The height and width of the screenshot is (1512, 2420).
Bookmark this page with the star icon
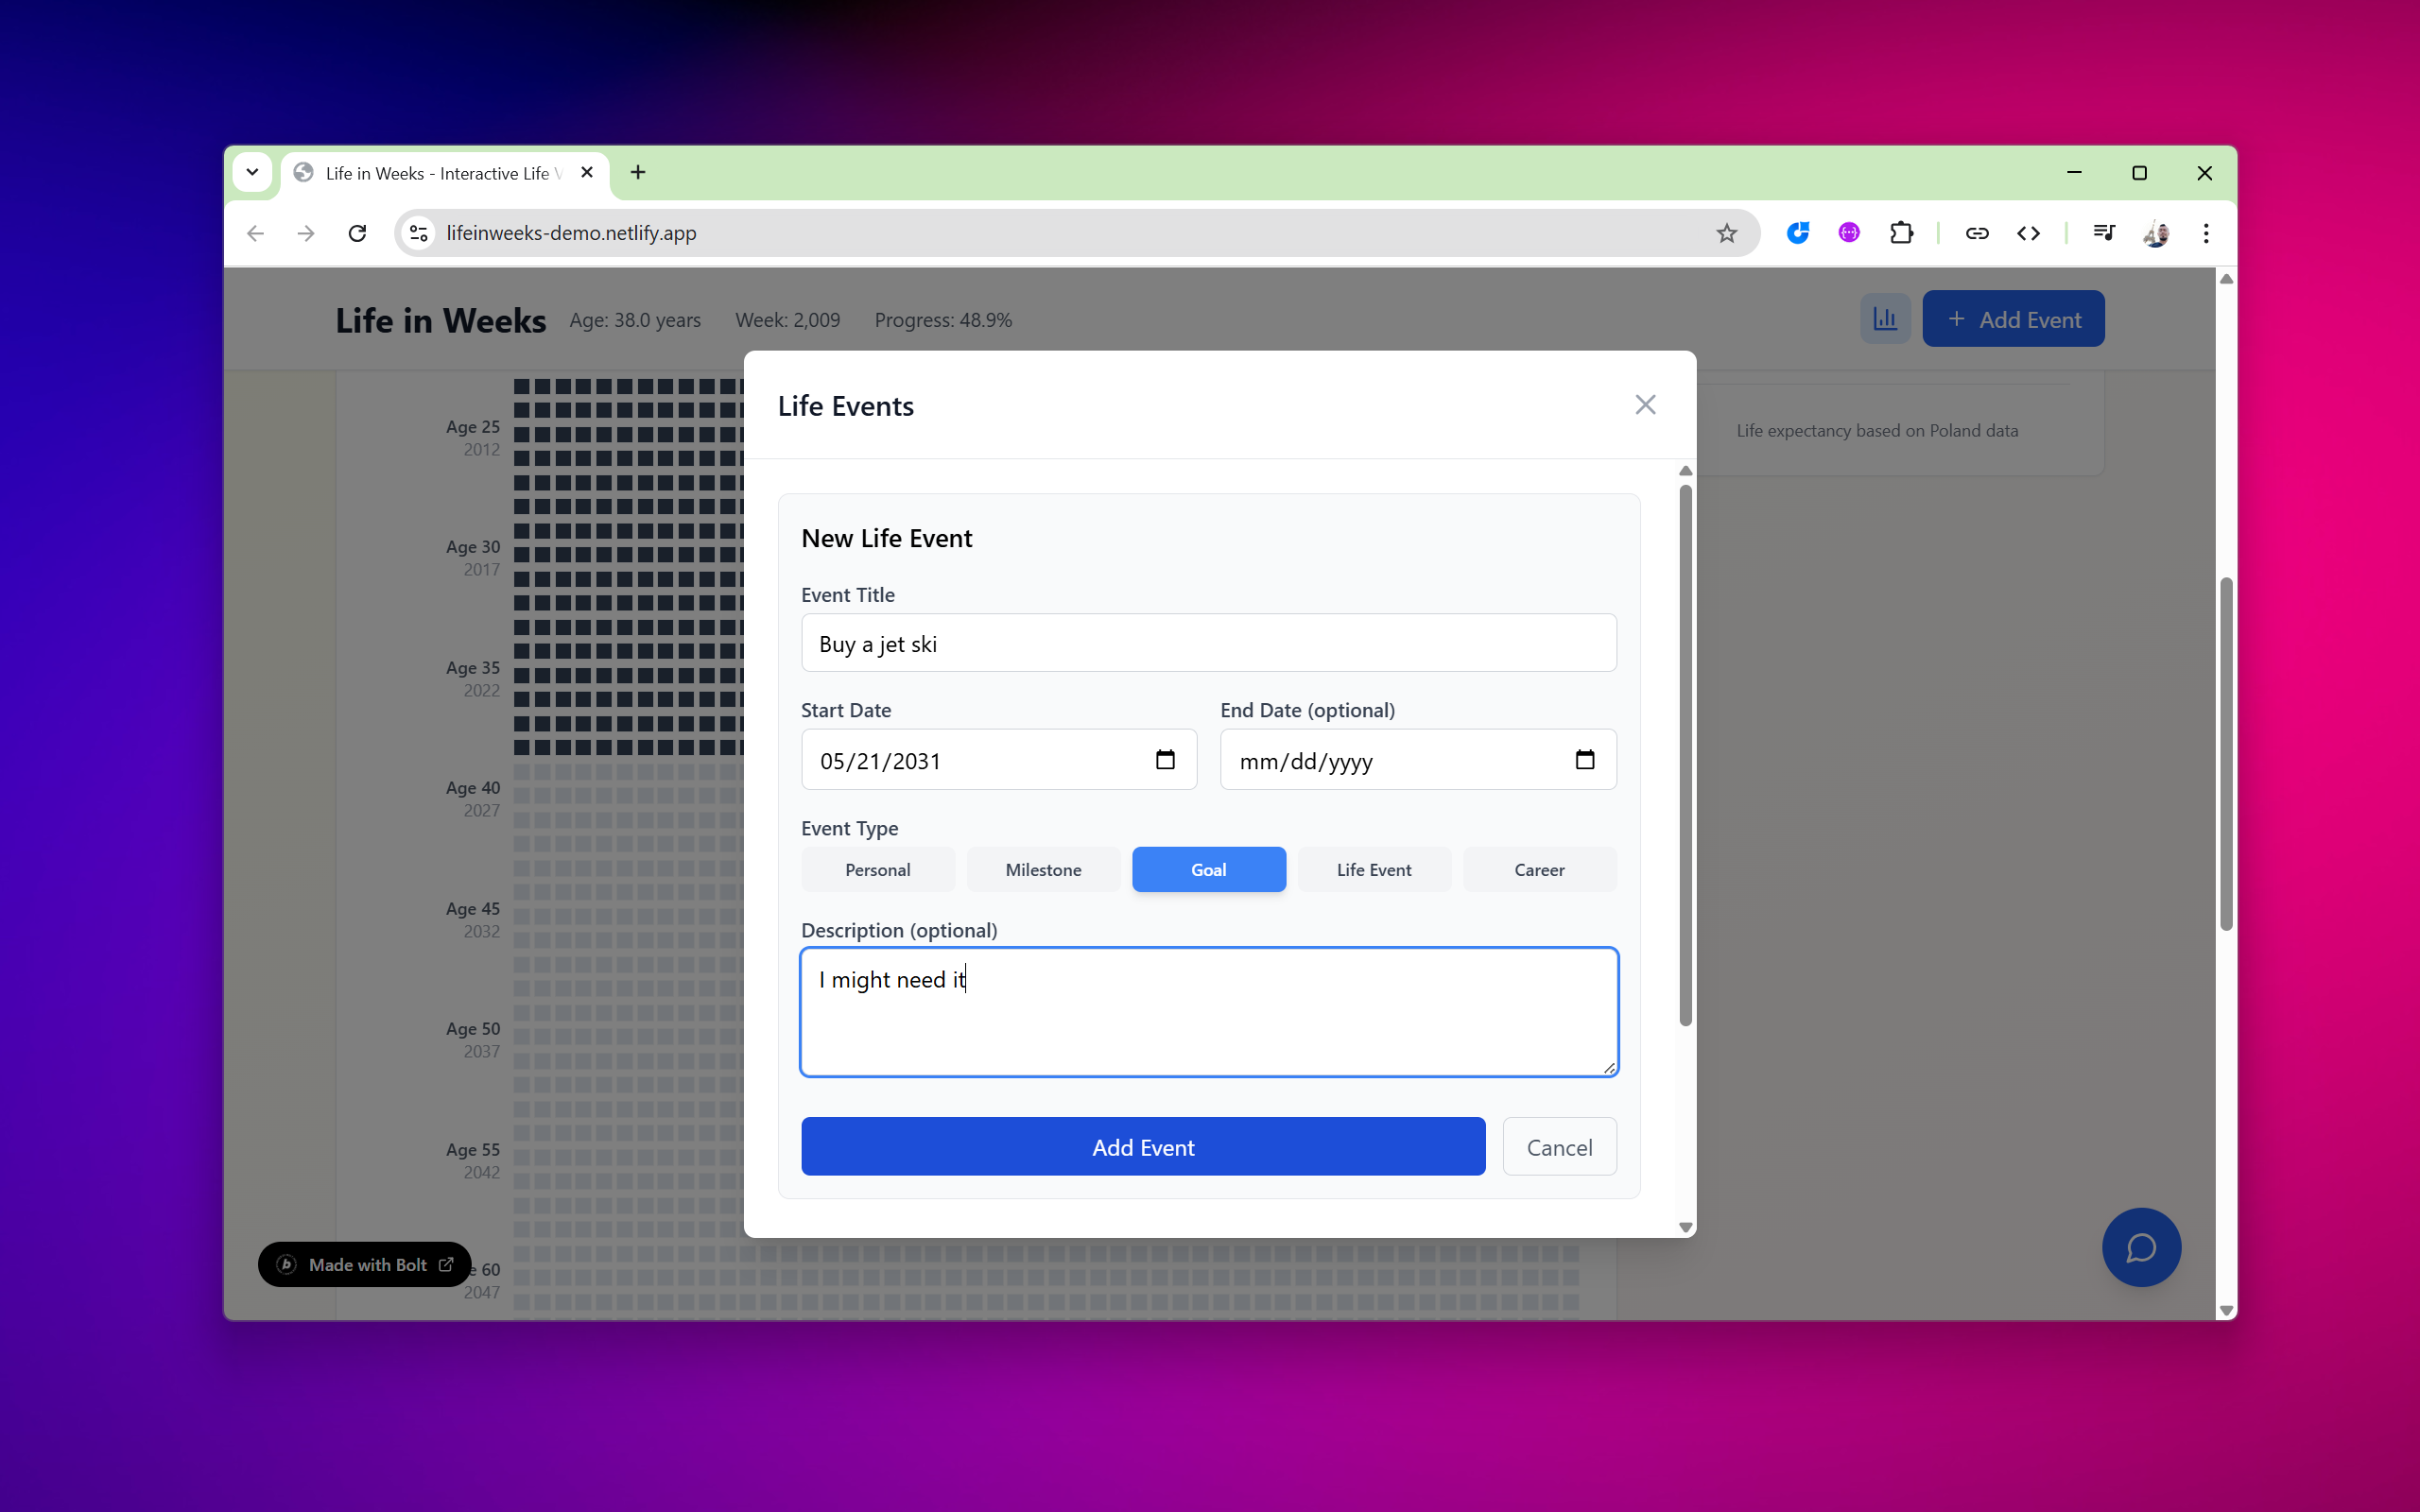(x=1727, y=233)
